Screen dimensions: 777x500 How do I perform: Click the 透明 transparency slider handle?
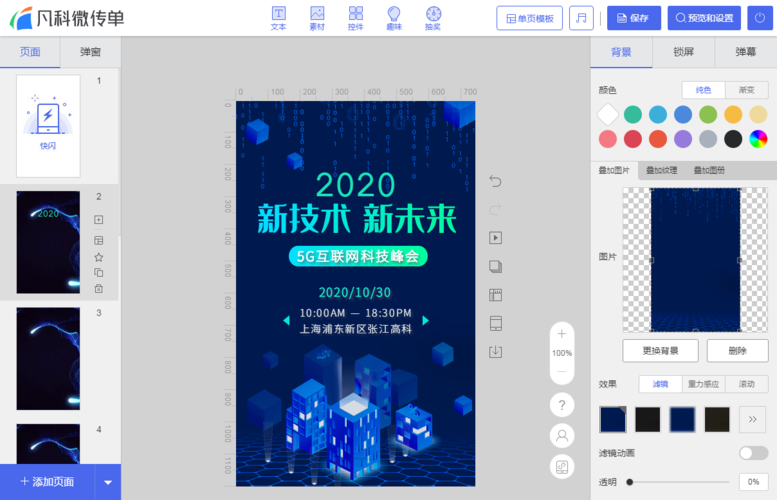[x=629, y=482]
